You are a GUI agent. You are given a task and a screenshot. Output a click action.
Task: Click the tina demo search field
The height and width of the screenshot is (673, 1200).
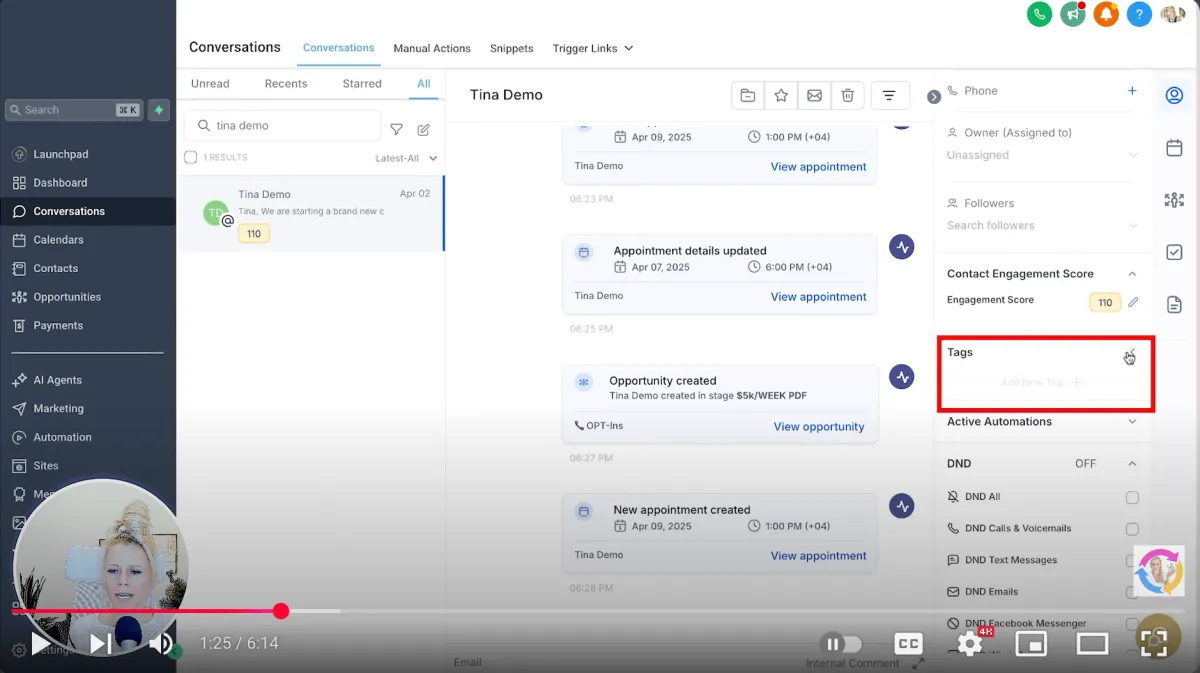(x=282, y=126)
